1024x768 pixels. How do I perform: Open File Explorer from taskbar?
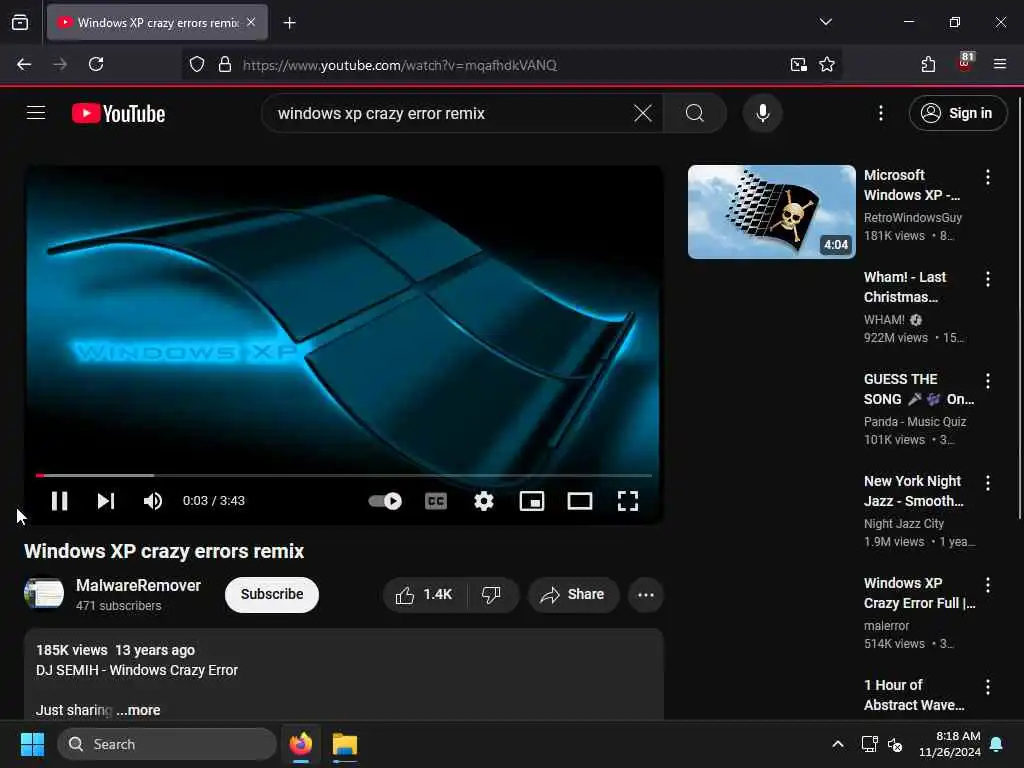pos(345,744)
